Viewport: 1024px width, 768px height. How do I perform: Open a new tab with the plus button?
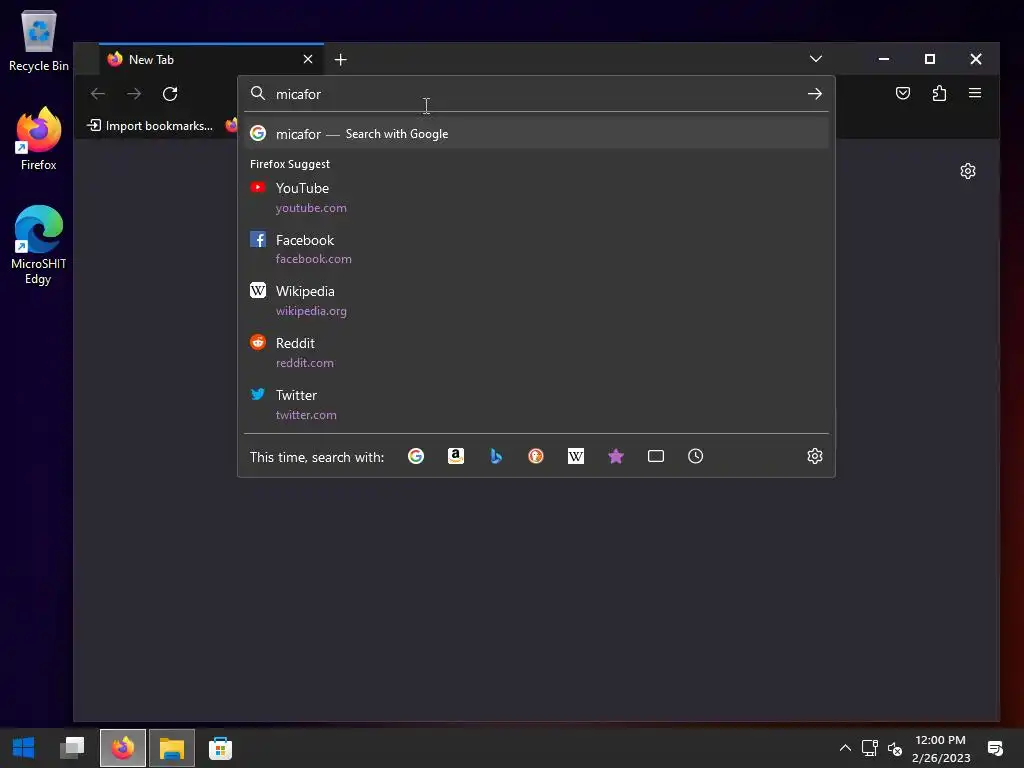pos(340,59)
